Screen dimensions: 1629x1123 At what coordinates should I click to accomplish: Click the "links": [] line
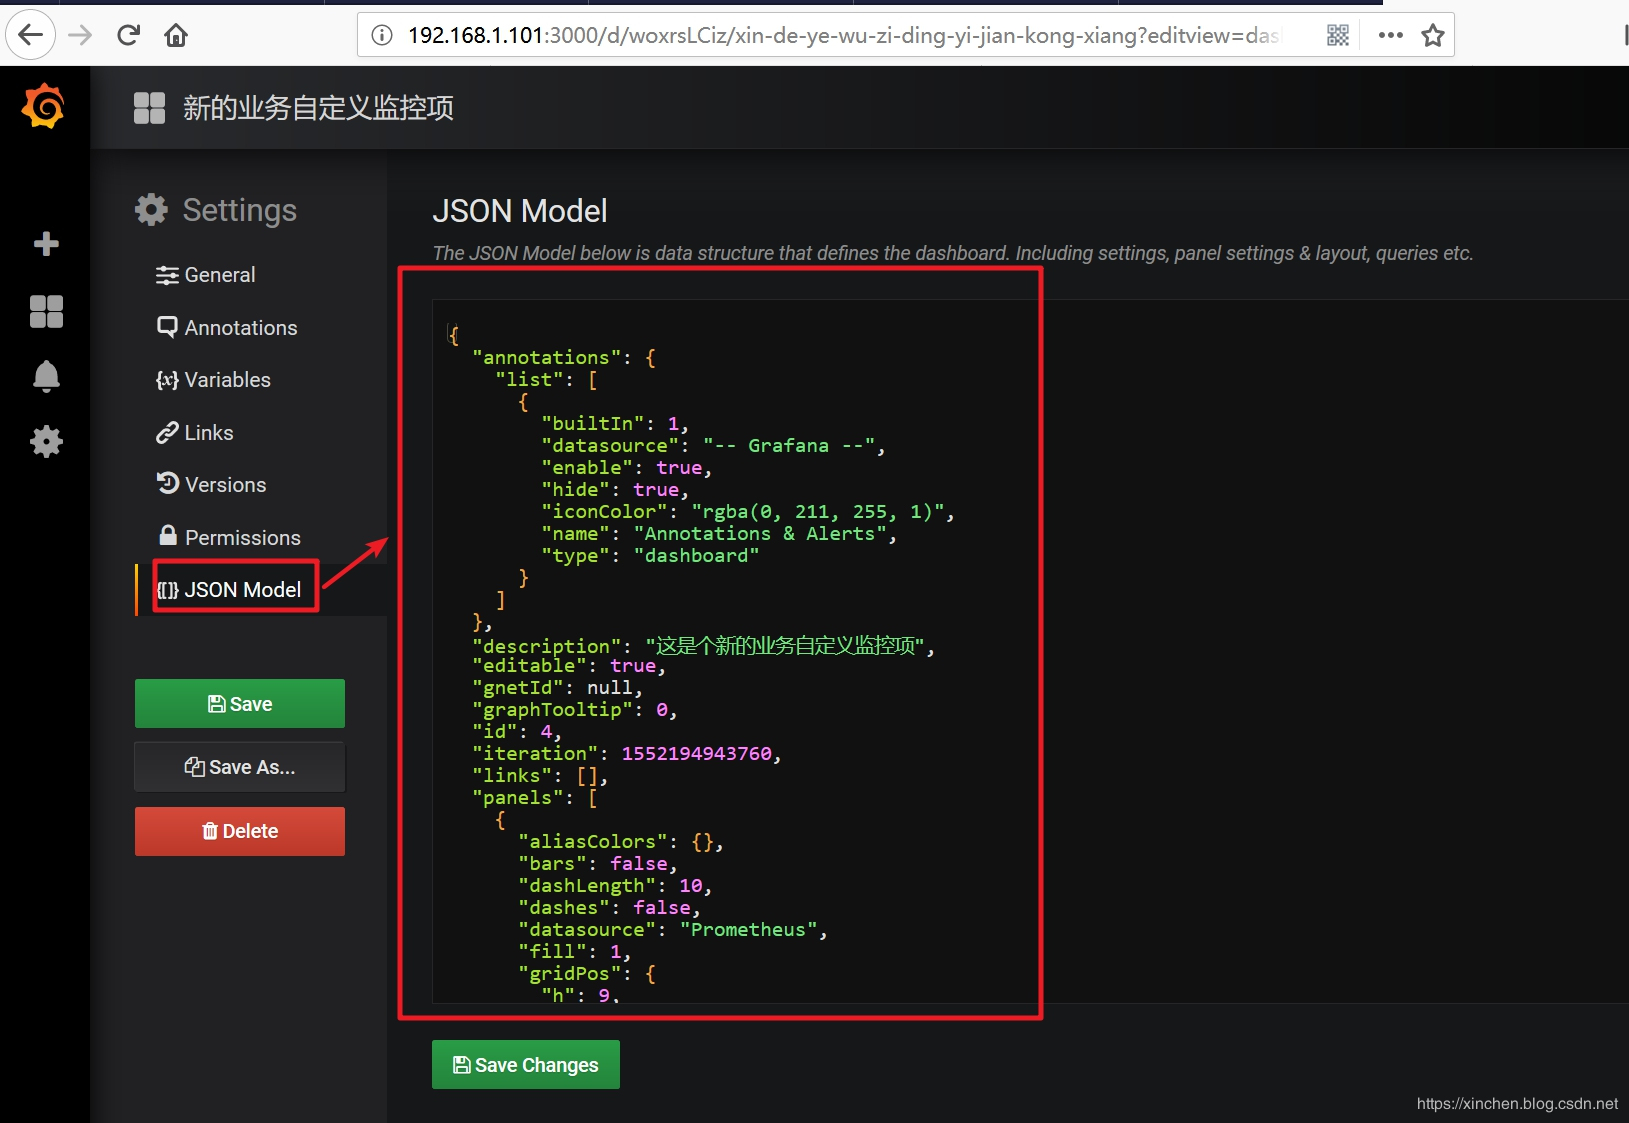(540, 775)
